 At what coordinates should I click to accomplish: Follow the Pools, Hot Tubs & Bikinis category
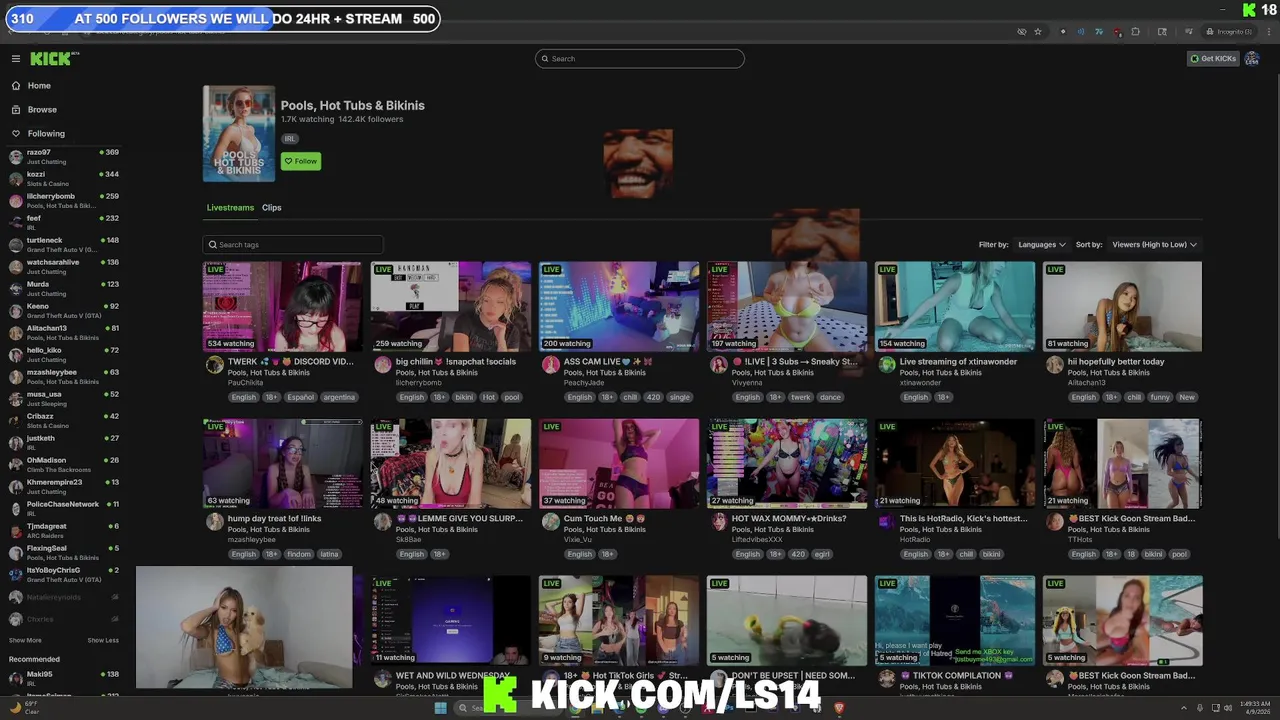(301, 161)
